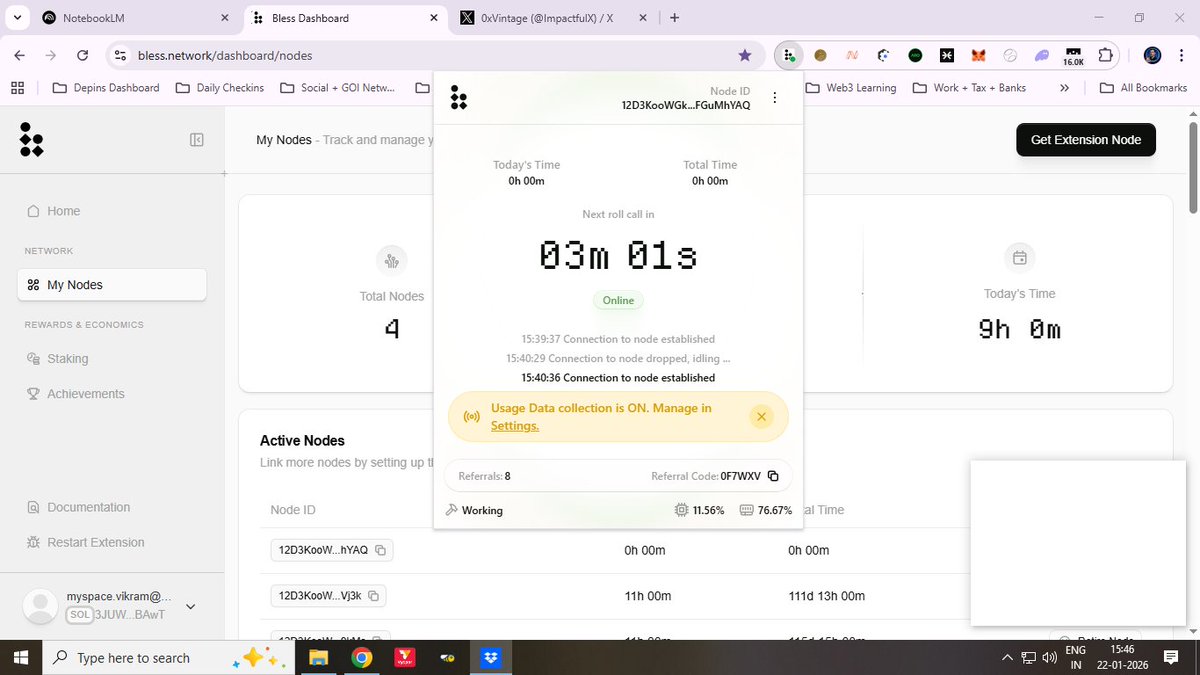
Task: Click the Online status badge
Action: tap(618, 300)
